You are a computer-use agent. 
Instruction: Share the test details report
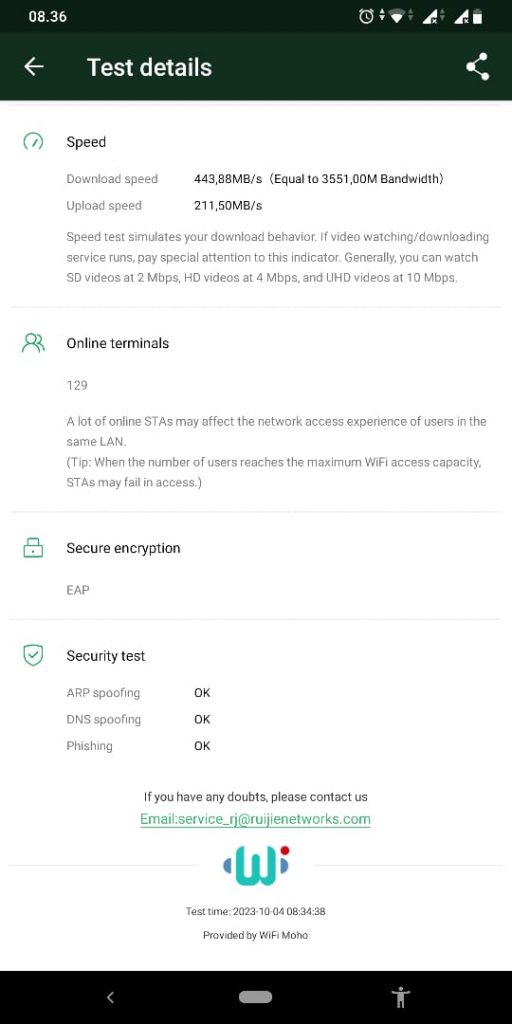point(477,67)
